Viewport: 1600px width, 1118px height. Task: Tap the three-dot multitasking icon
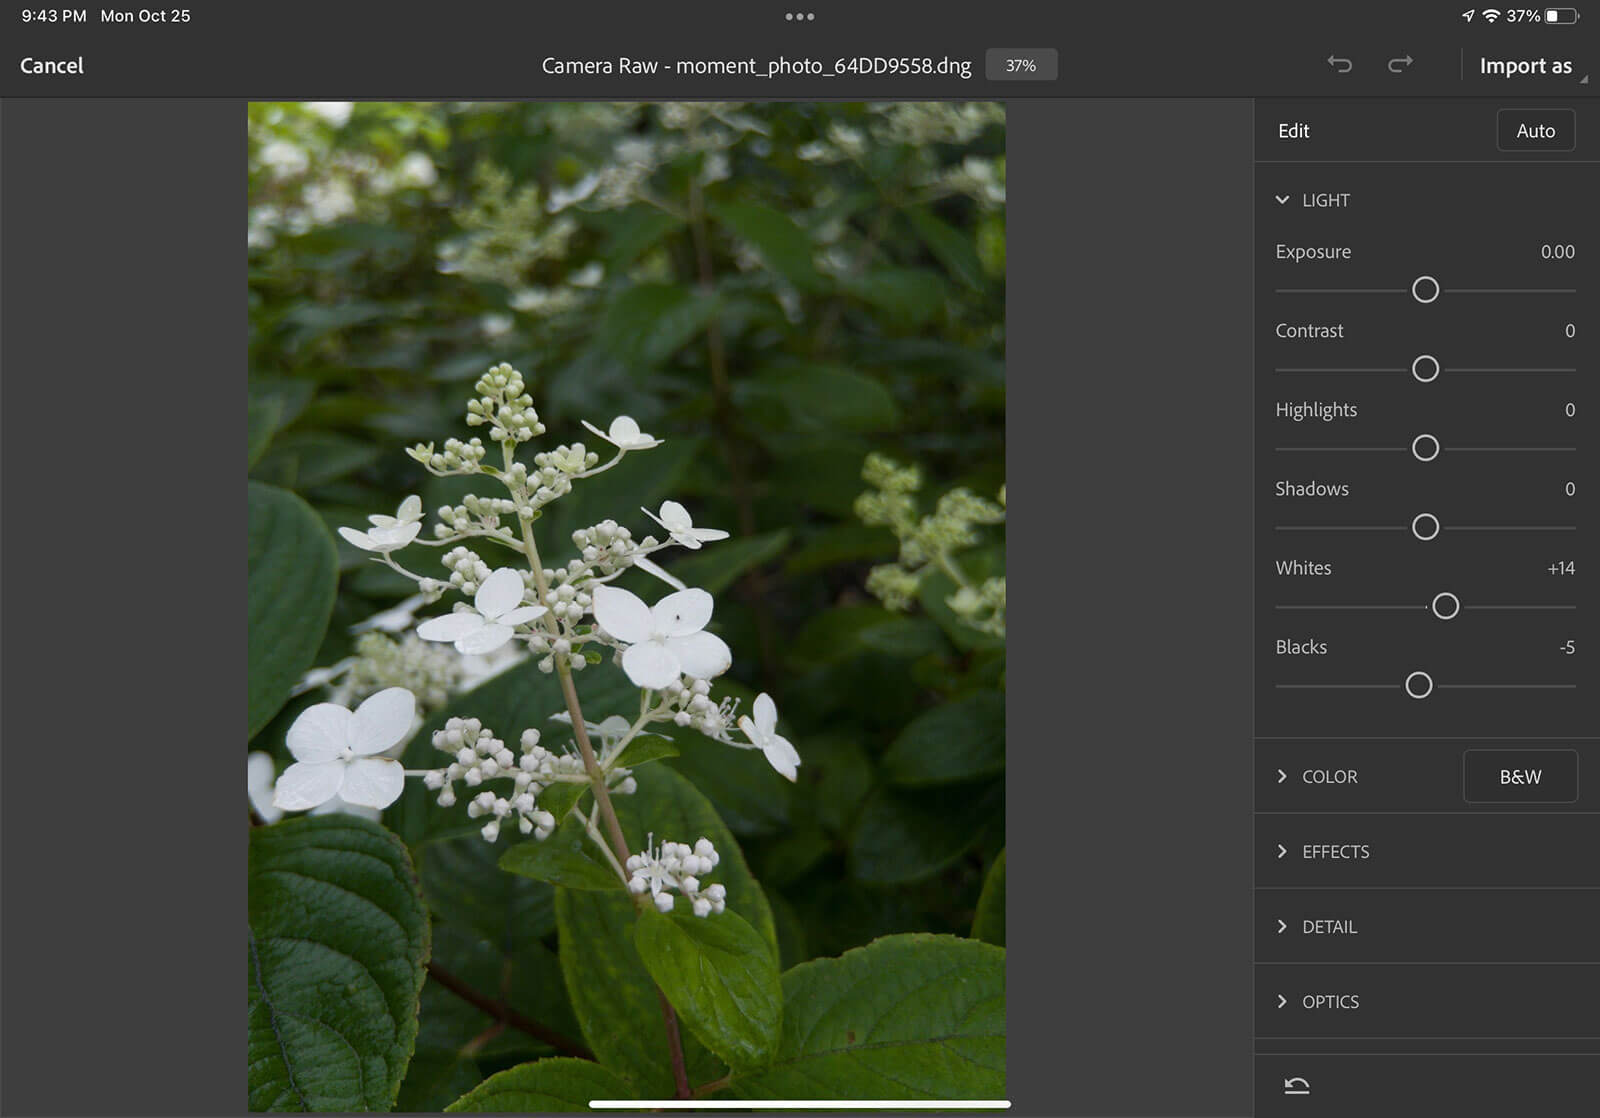pos(799,16)
